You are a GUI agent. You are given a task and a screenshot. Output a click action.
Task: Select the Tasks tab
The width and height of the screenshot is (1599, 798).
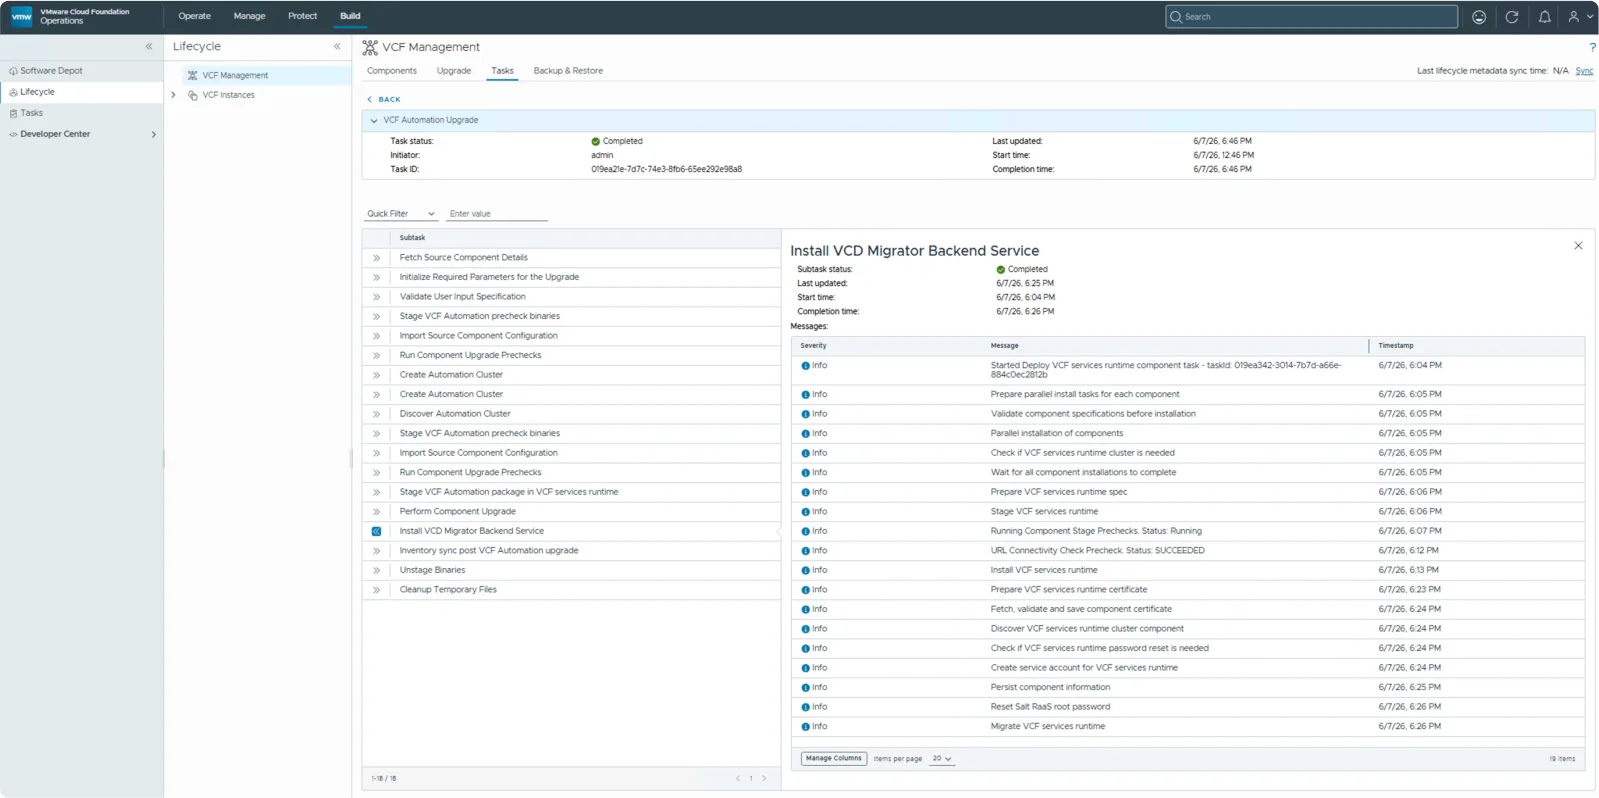click(x=502, y=71)
